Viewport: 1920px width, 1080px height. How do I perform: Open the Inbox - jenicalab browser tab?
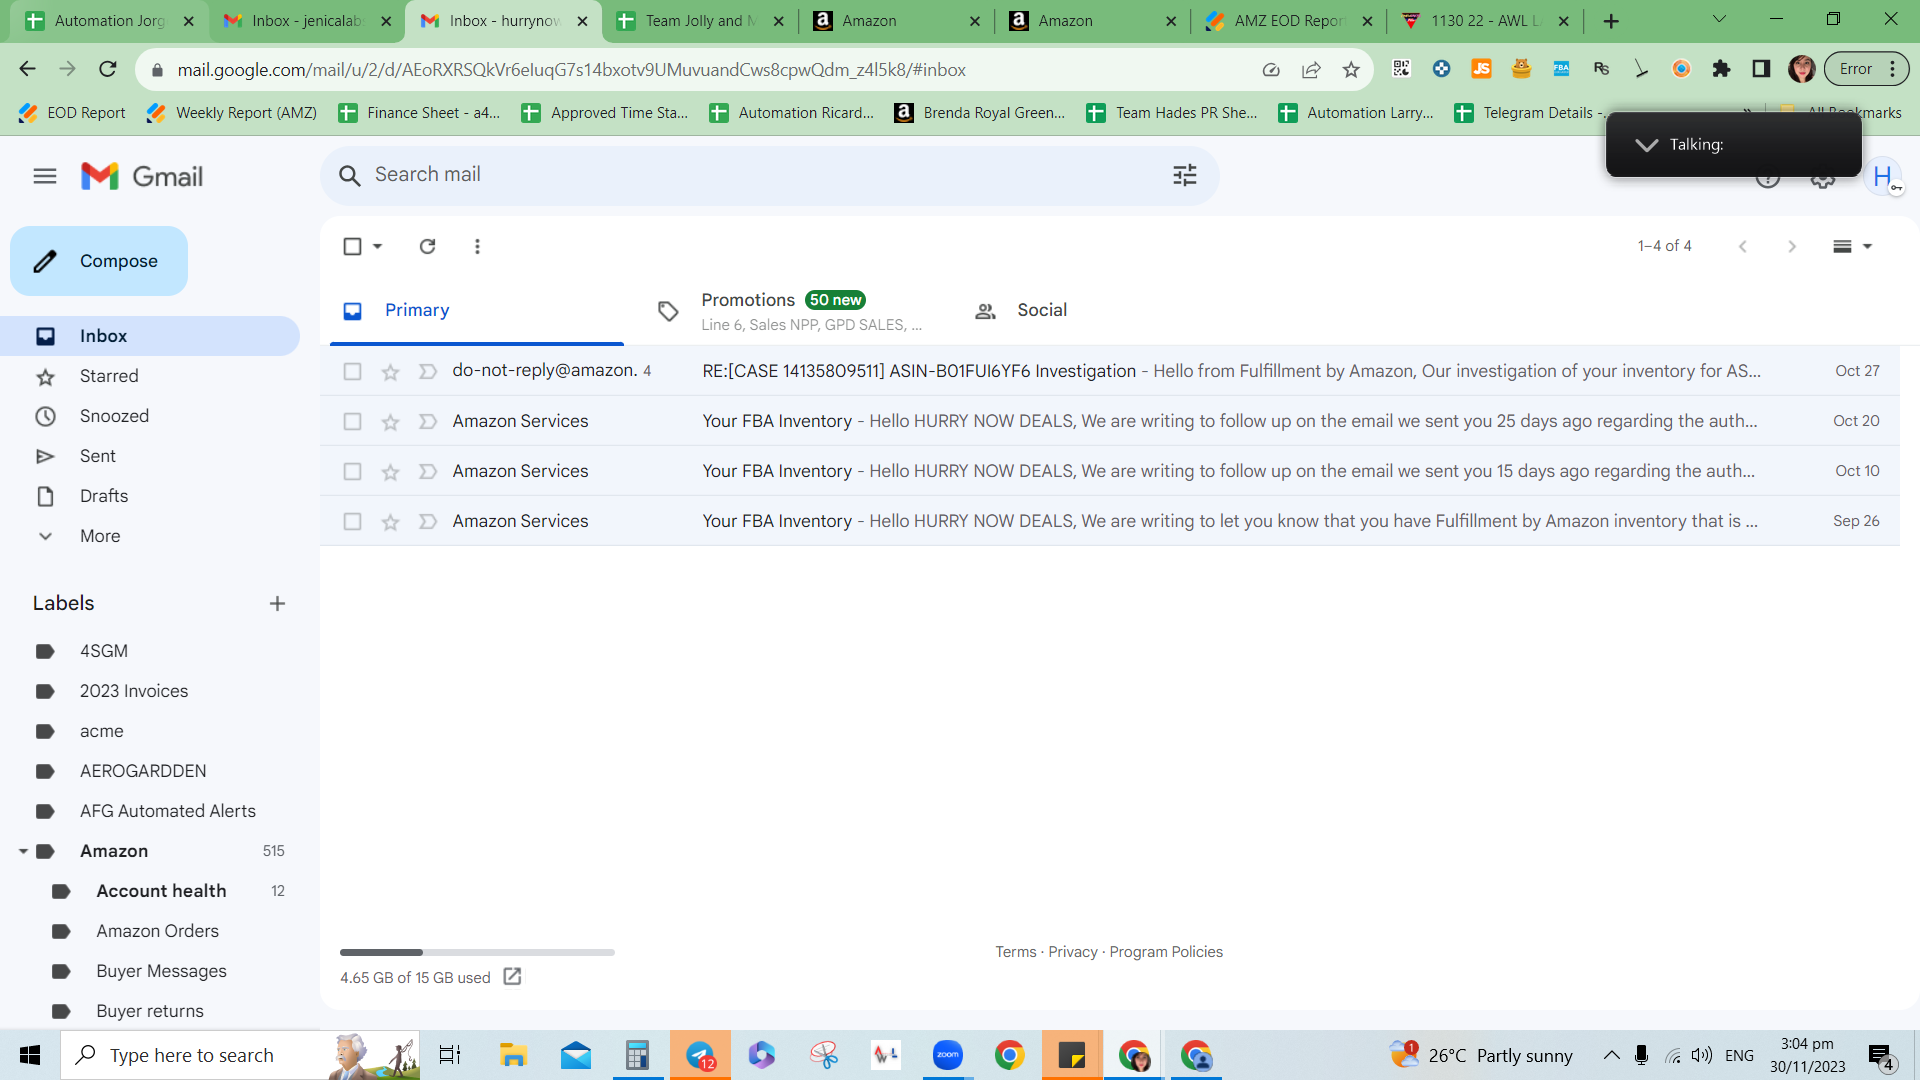tap(306, 21)
